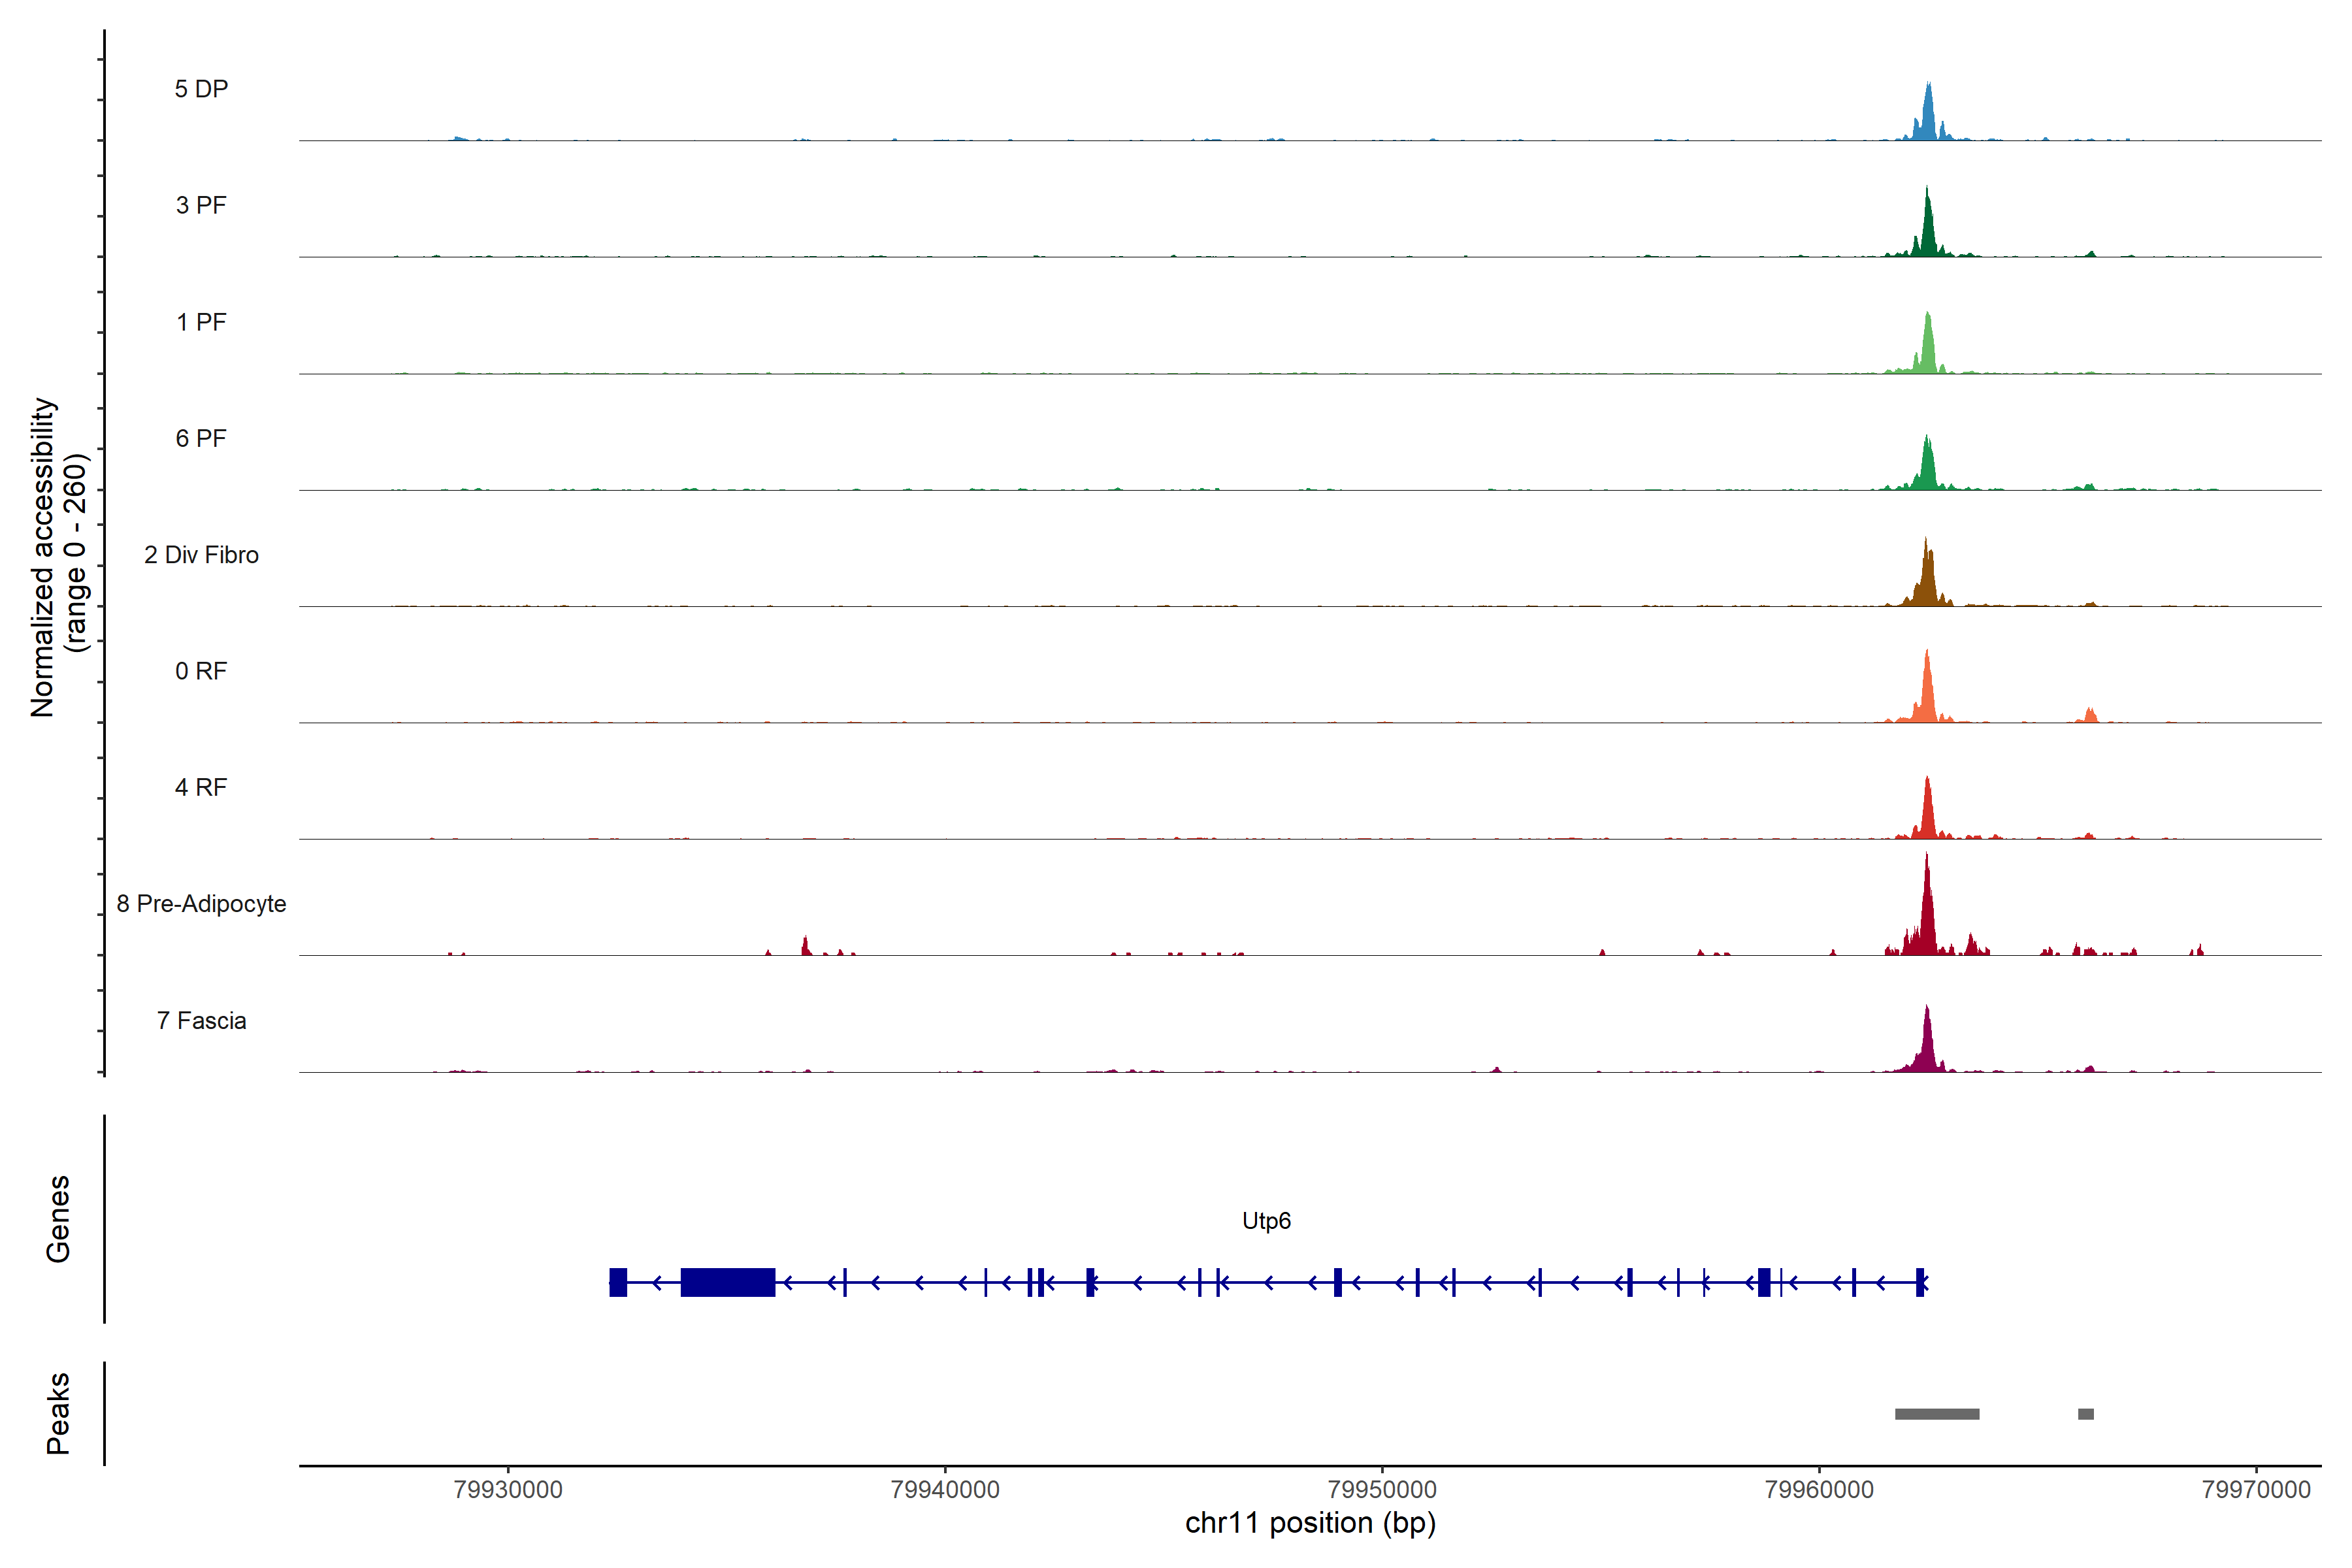Viewport: 2352px width, 1568px height.
Task: Click the 79930000 axis tick label
Action: [x=508, y=1489]
